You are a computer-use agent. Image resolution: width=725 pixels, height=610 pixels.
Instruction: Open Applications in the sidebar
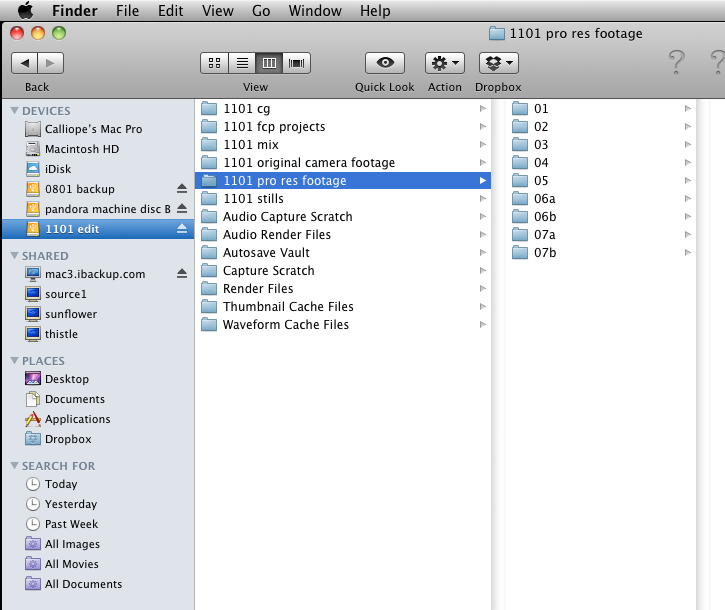click(77, 419)
